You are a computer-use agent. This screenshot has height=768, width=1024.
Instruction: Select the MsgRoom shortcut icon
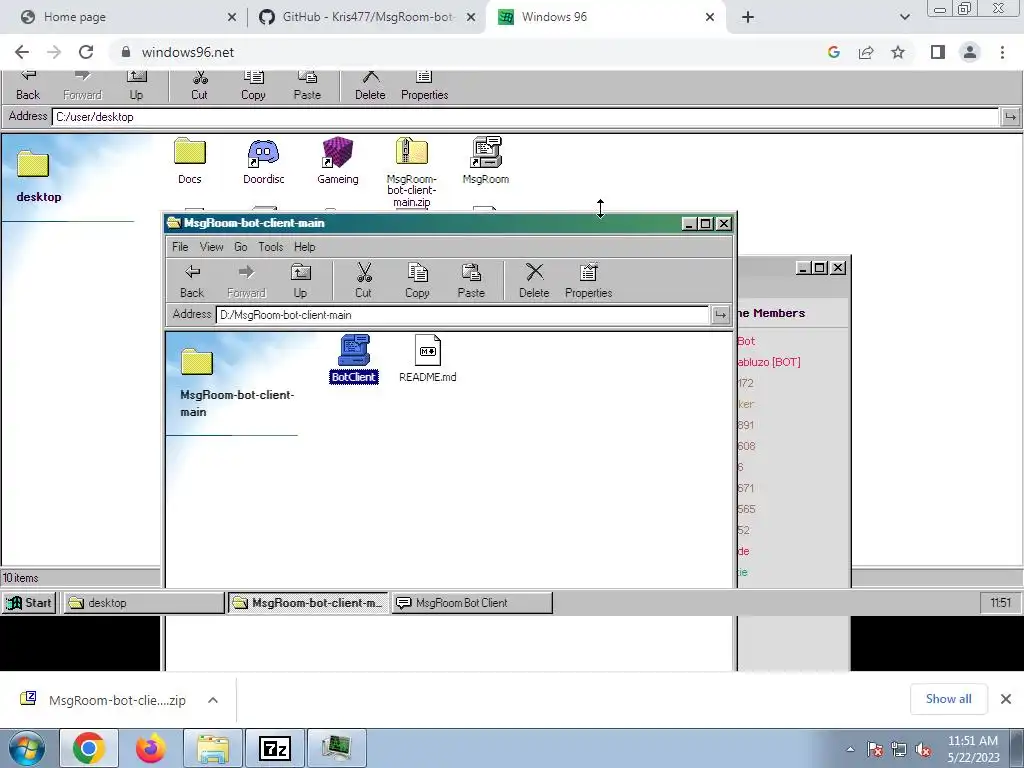click(x=485, y=161)
